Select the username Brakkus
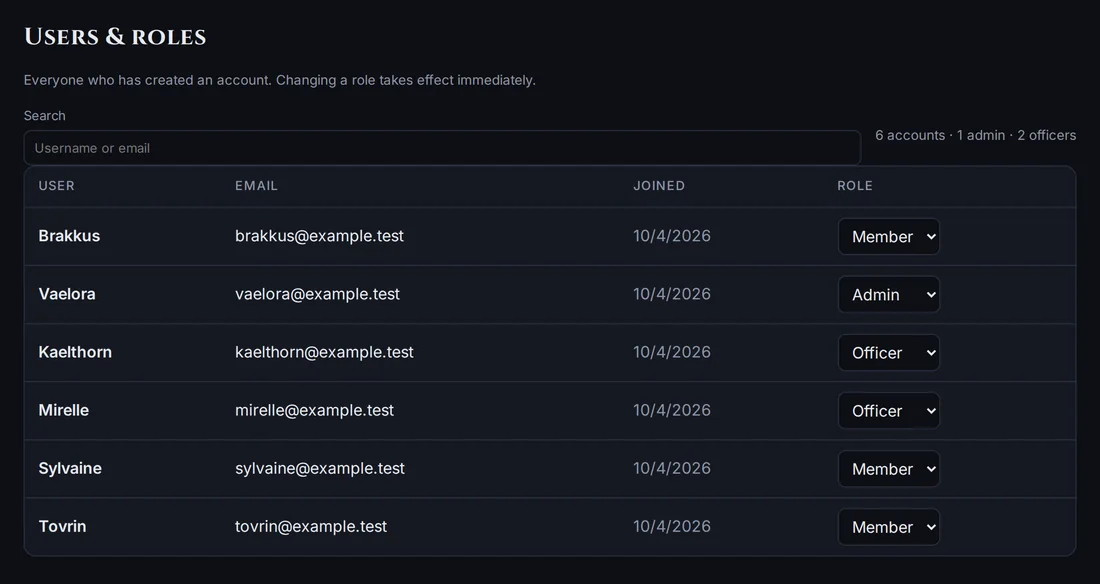 pos(69,236)
